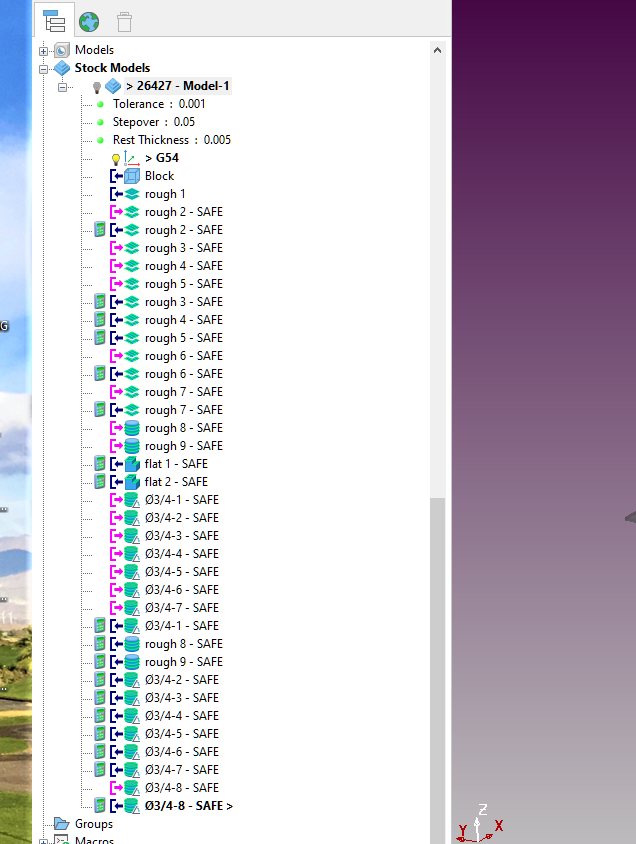Collapse the Stock Models node
The width and height of the screenshot is (636, 844).
[x=44, y=69]
